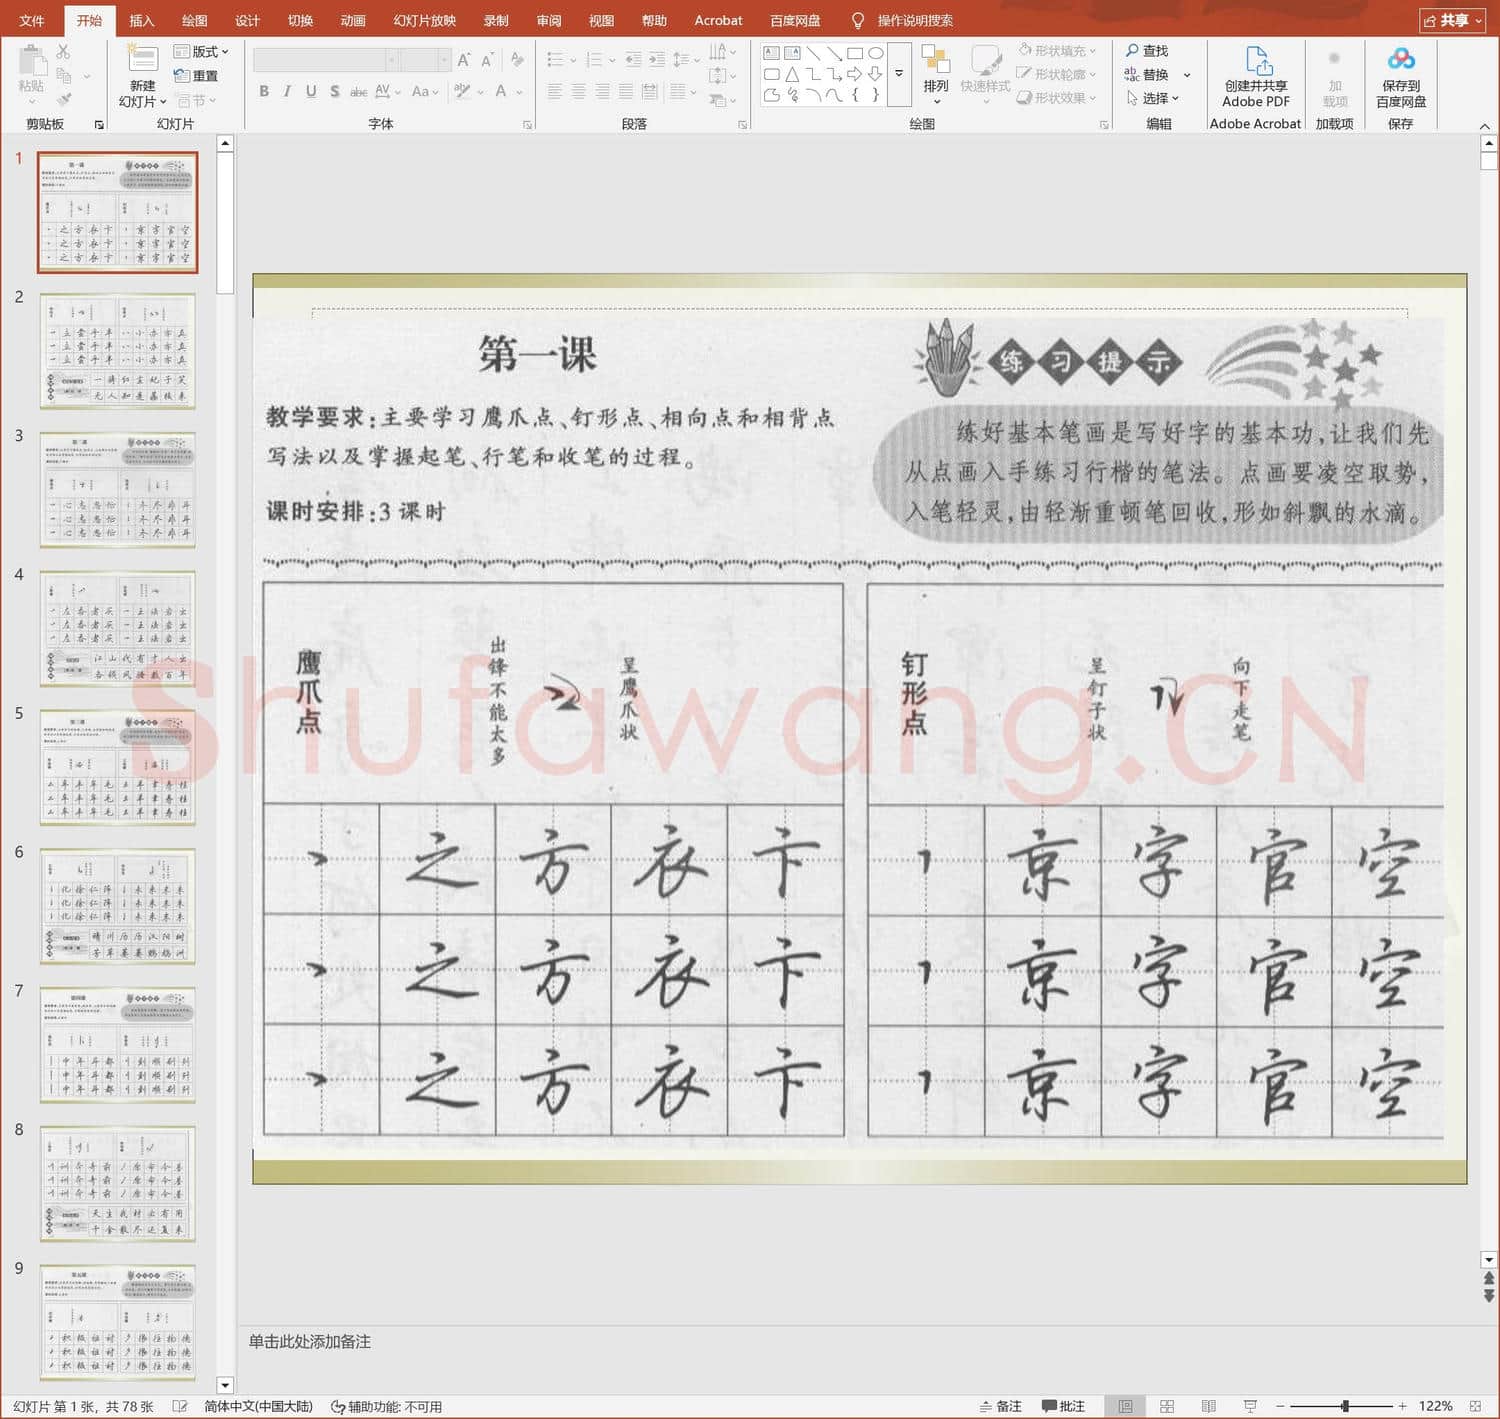
Task: Select the Text Box shape in gallery
Action: tap(771, 53)
